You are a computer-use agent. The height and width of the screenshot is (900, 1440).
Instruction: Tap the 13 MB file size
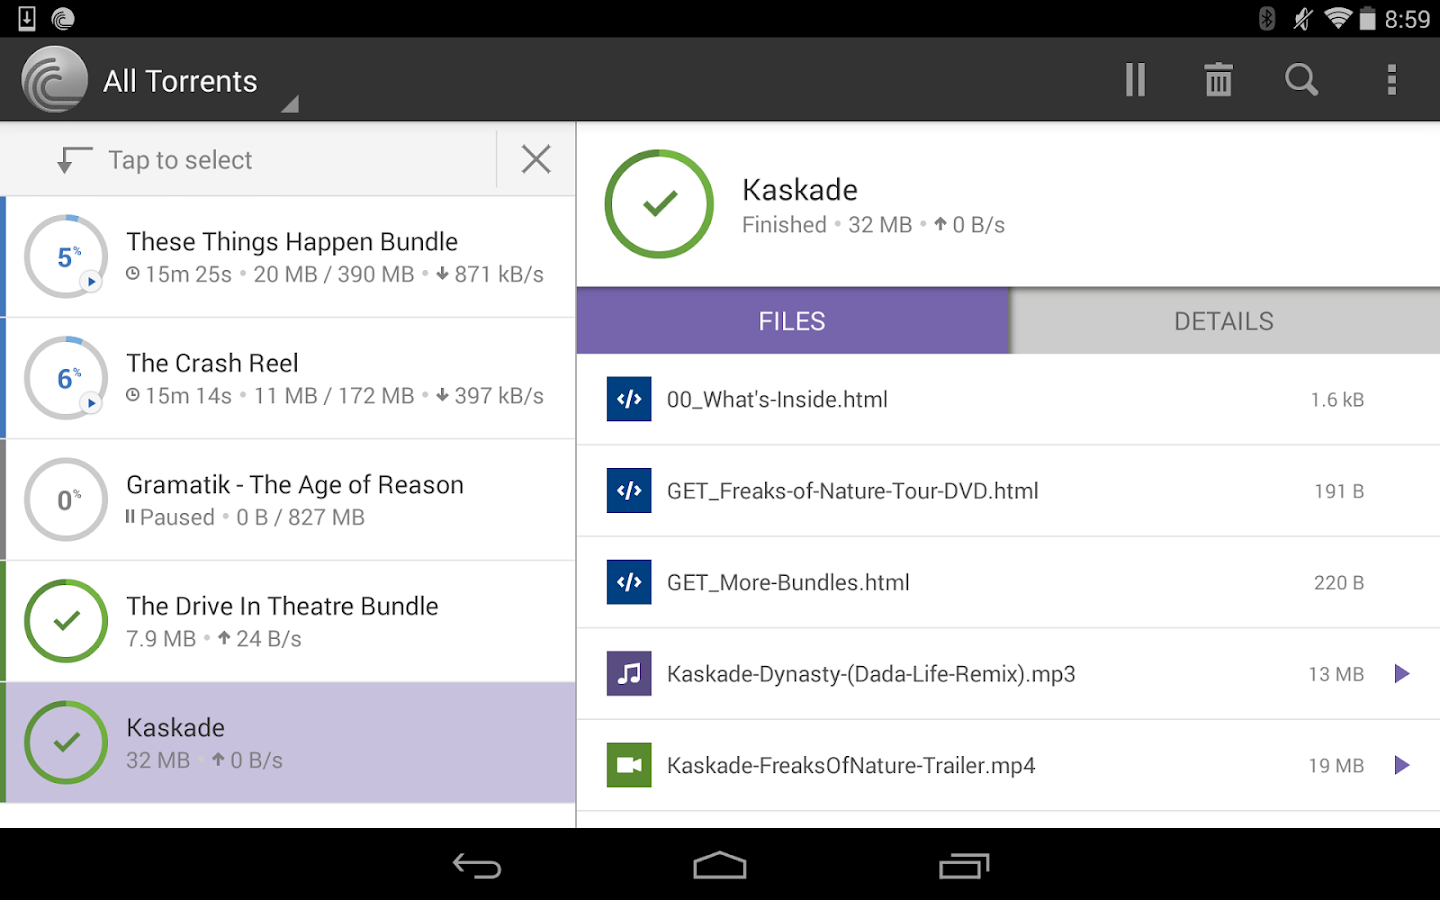(1336, 675)
